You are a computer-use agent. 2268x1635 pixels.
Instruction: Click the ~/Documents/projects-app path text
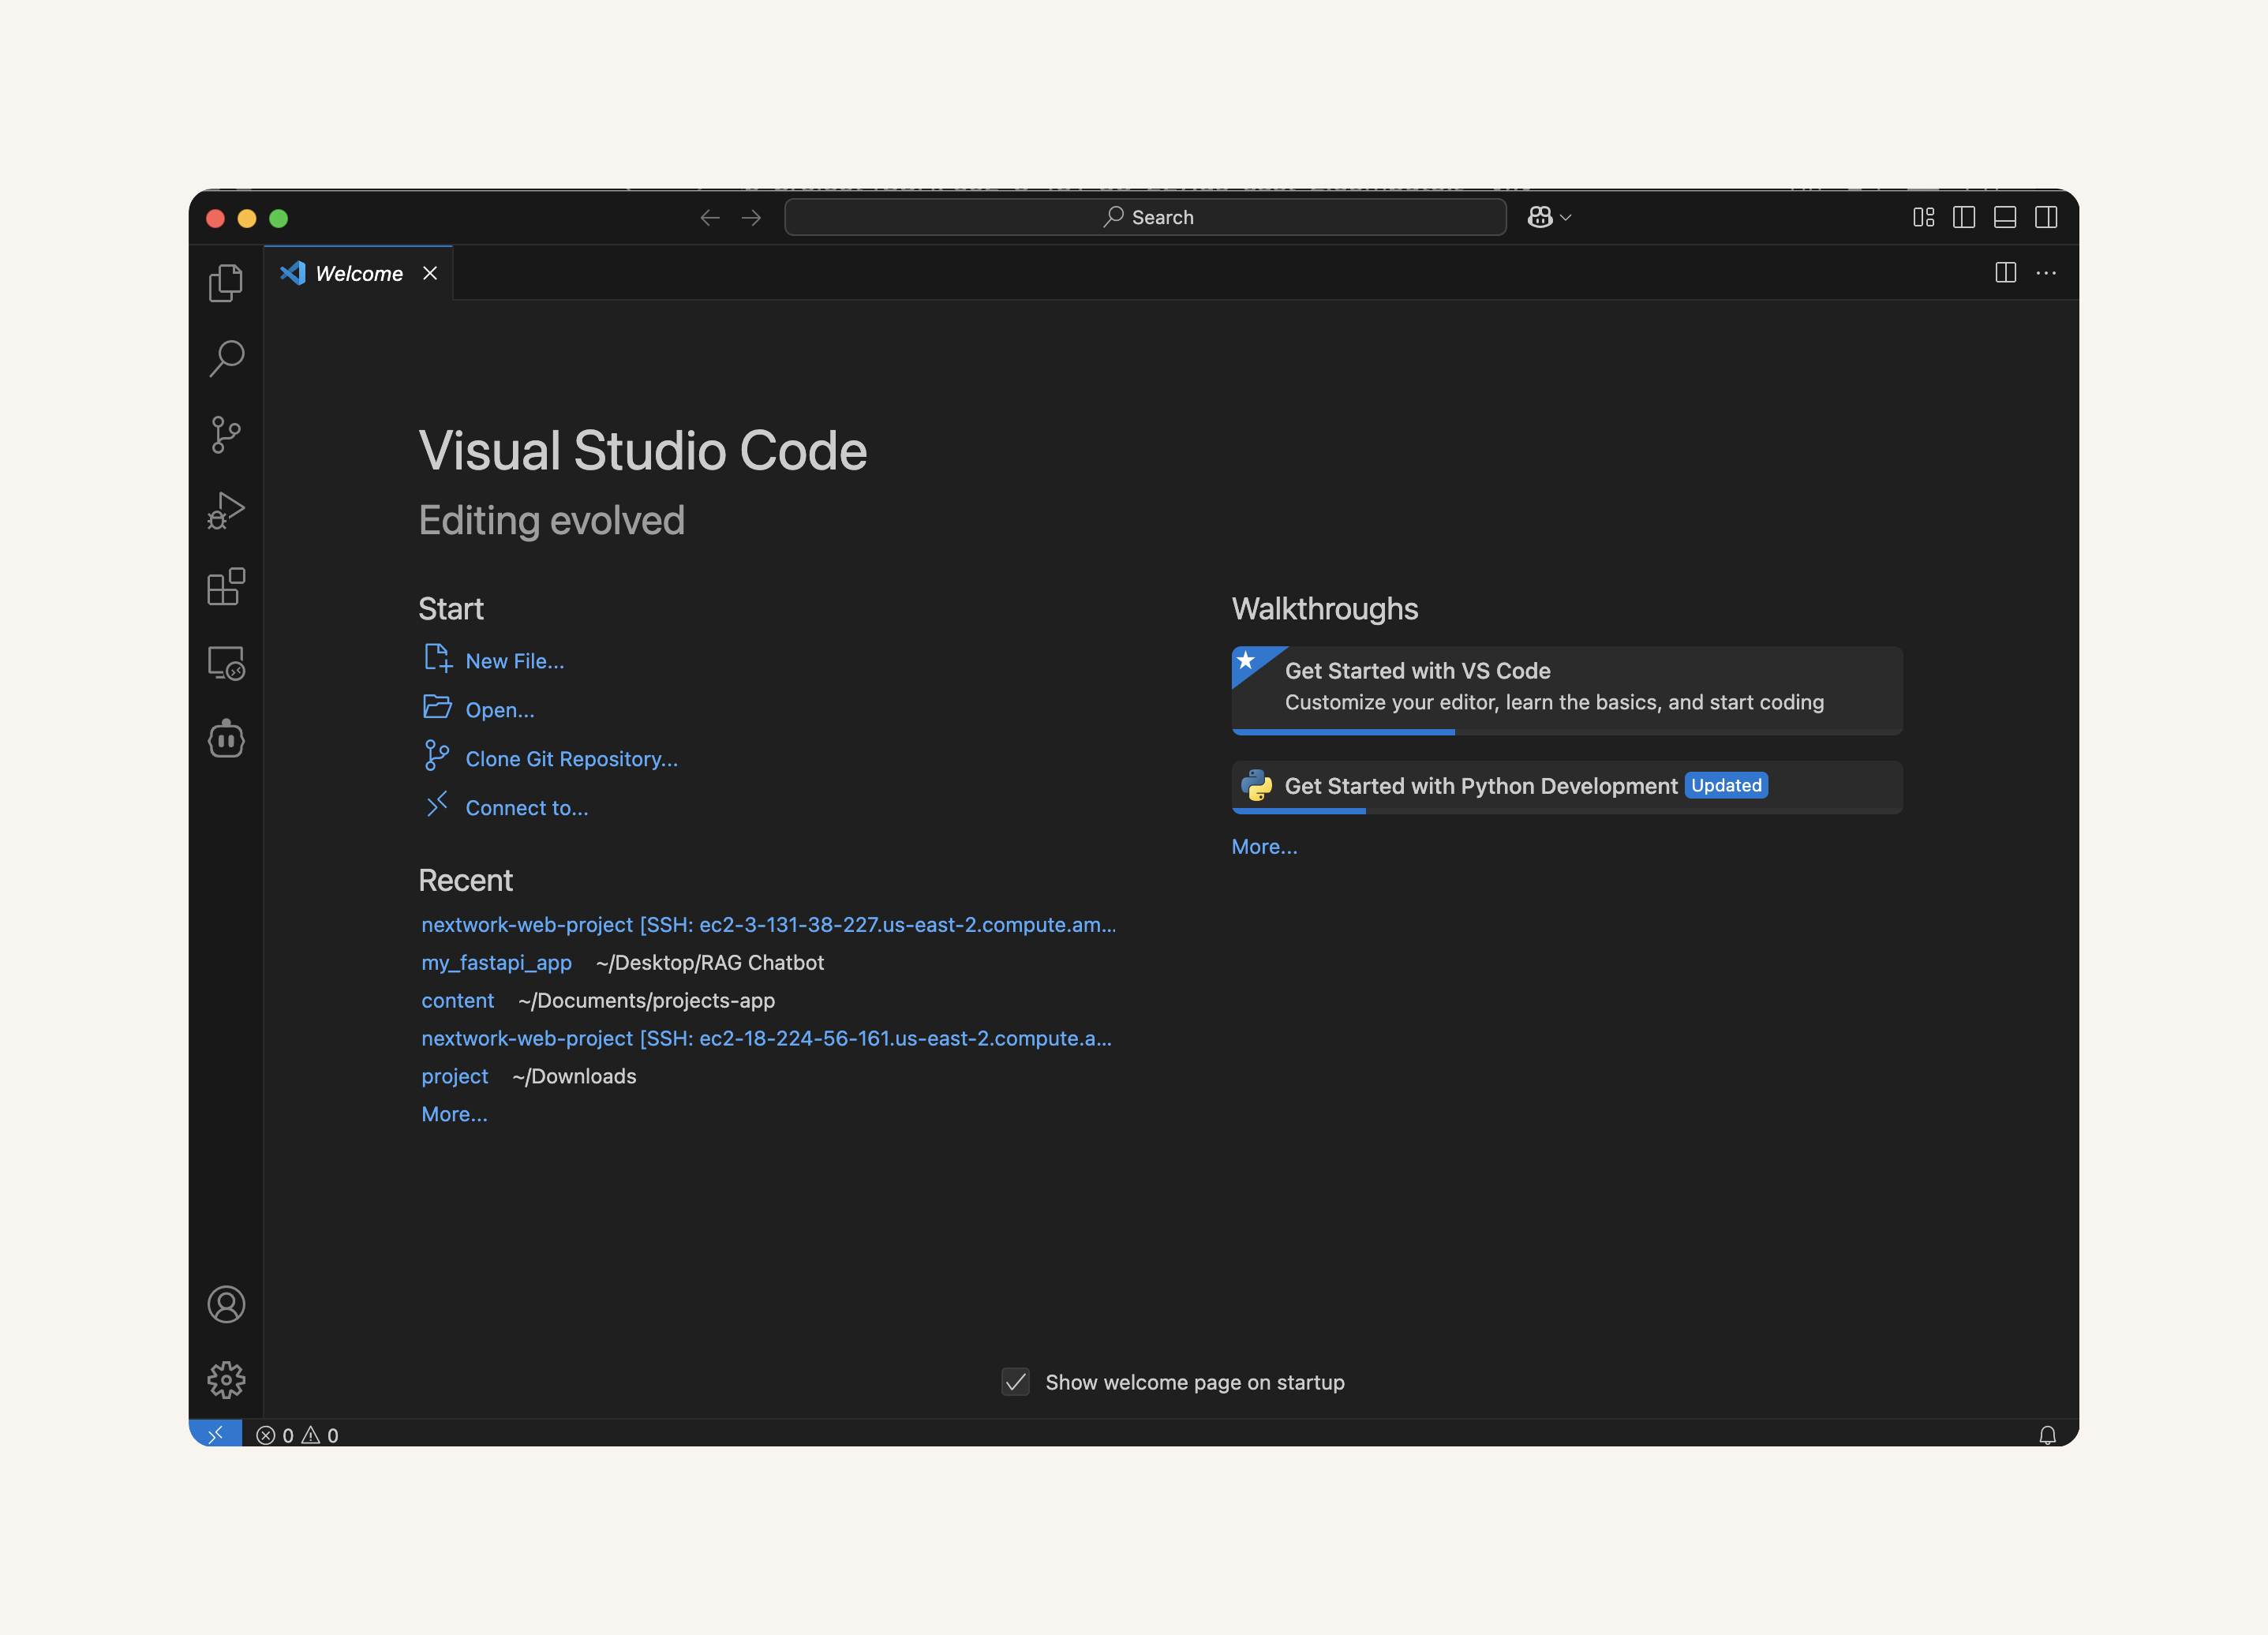646,1000
